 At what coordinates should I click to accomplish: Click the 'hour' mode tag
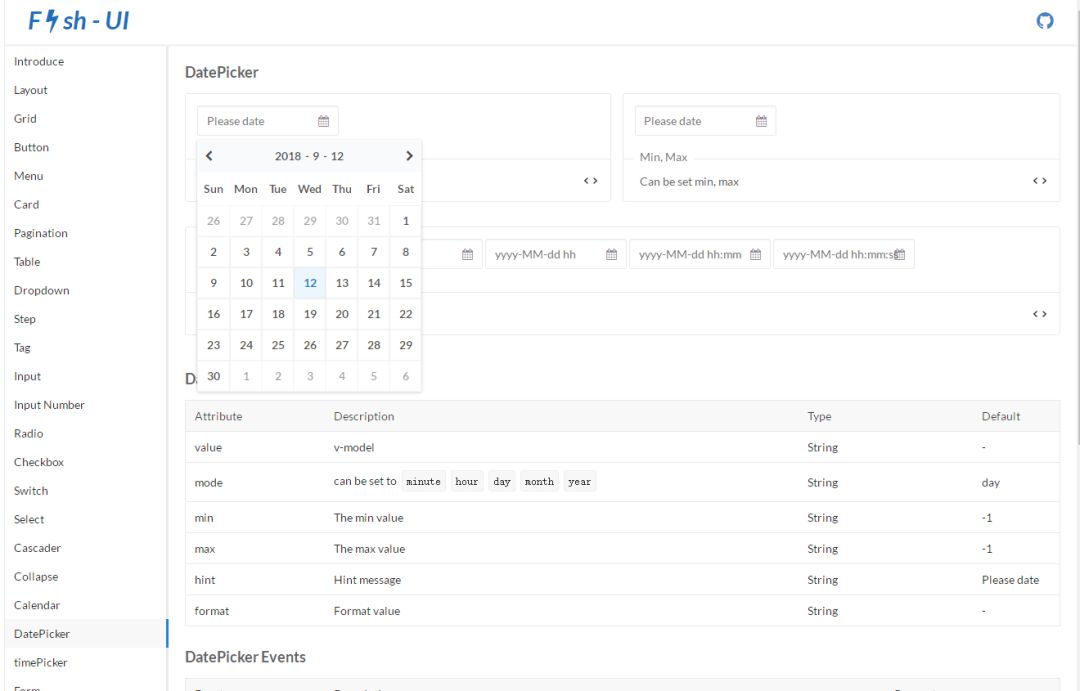tap(466, 482)
